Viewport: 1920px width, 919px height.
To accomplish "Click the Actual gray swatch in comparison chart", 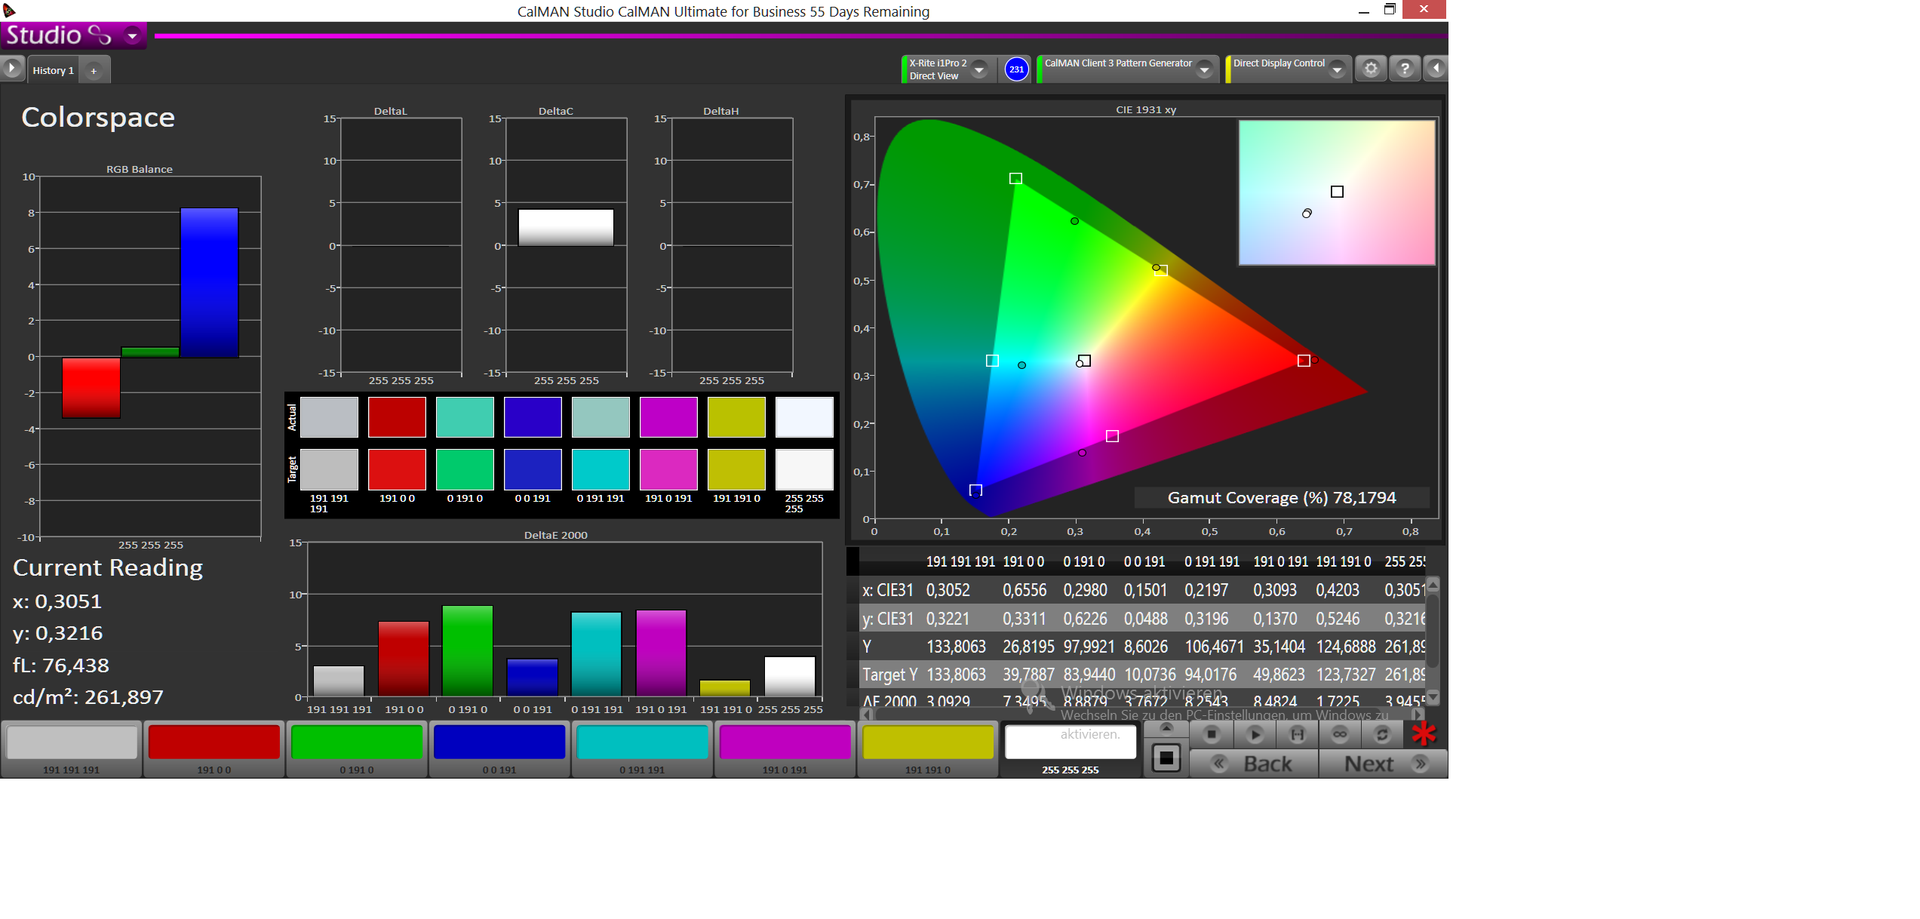I will point(329,417).
